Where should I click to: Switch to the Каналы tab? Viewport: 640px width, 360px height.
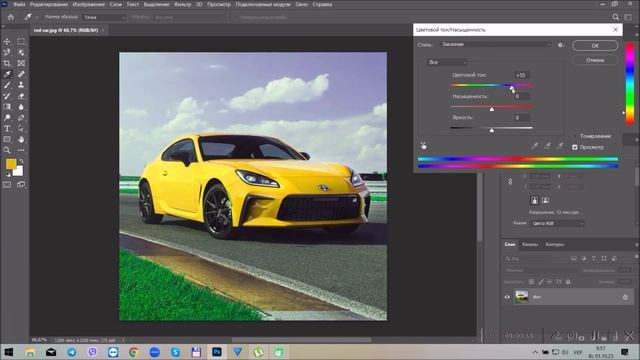click(530, 244)
